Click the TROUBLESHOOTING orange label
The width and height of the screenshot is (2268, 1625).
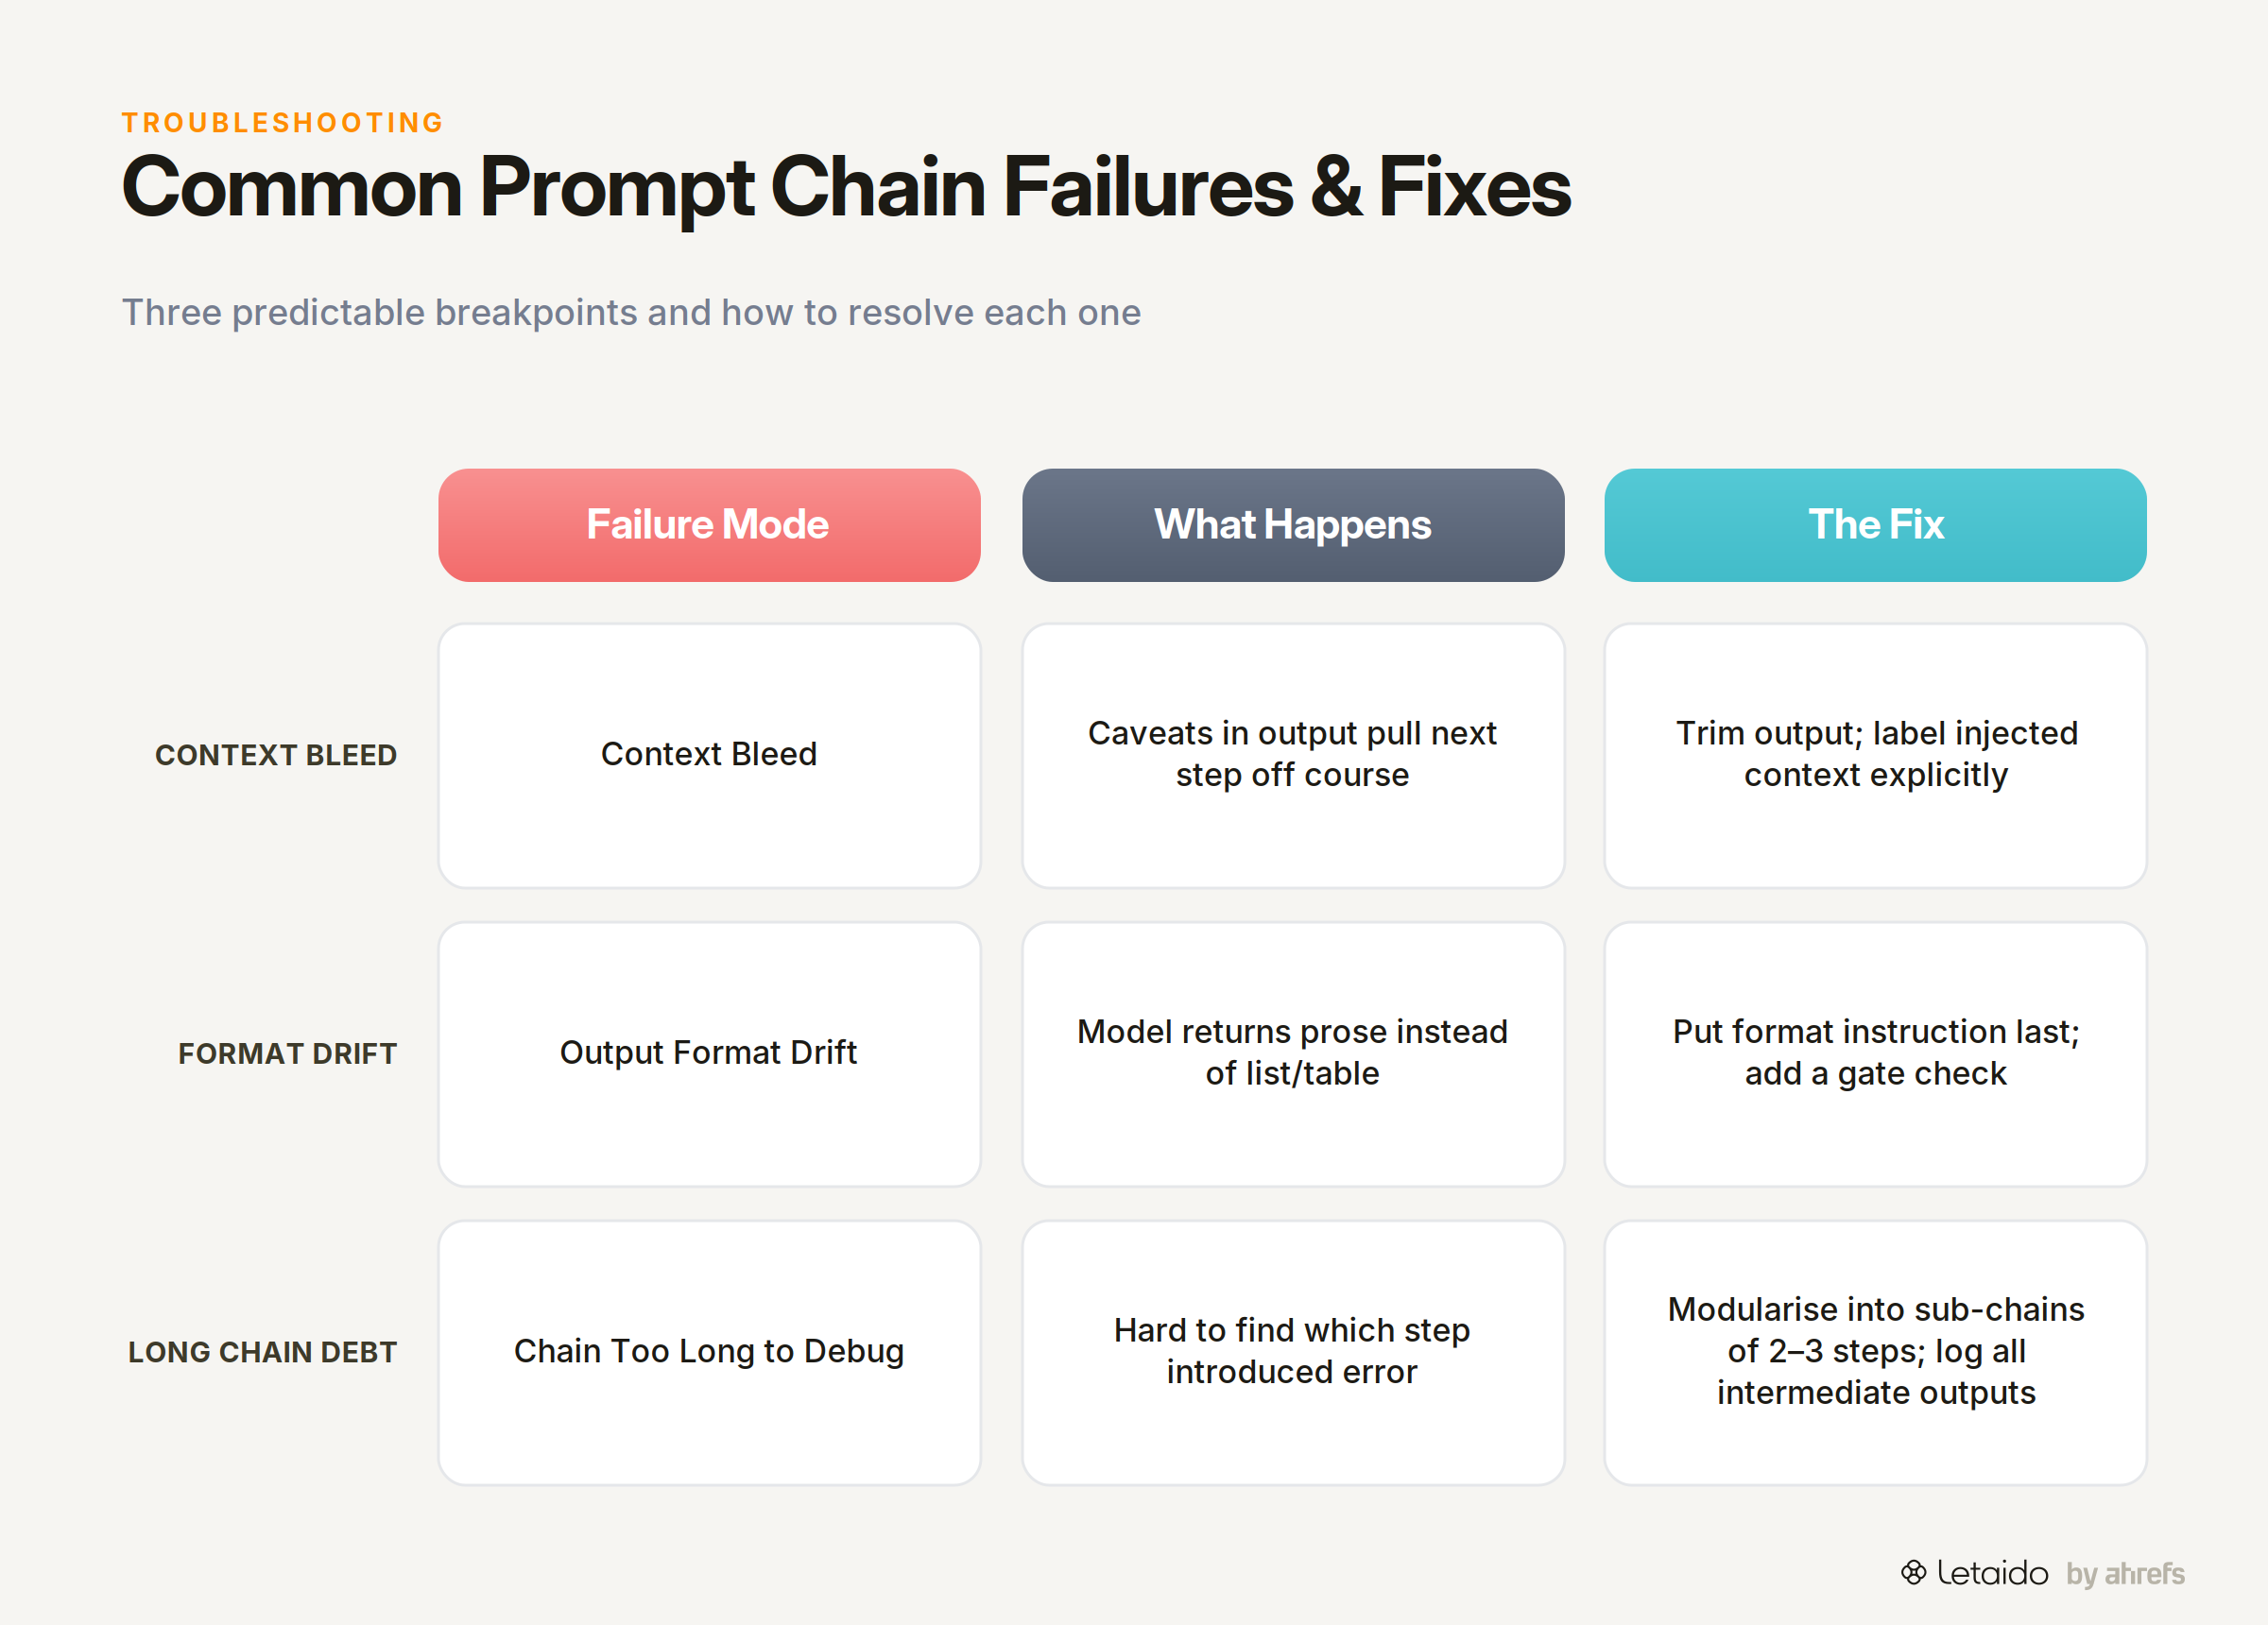(283, 122)
